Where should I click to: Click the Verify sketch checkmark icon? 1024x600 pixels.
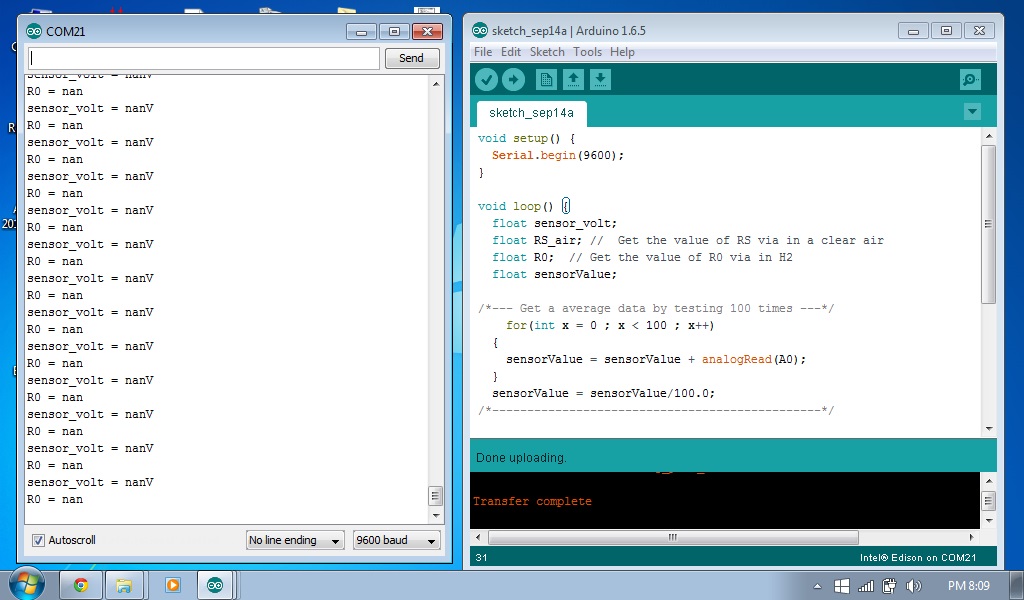pyautogui.click(x=487, y=80)
